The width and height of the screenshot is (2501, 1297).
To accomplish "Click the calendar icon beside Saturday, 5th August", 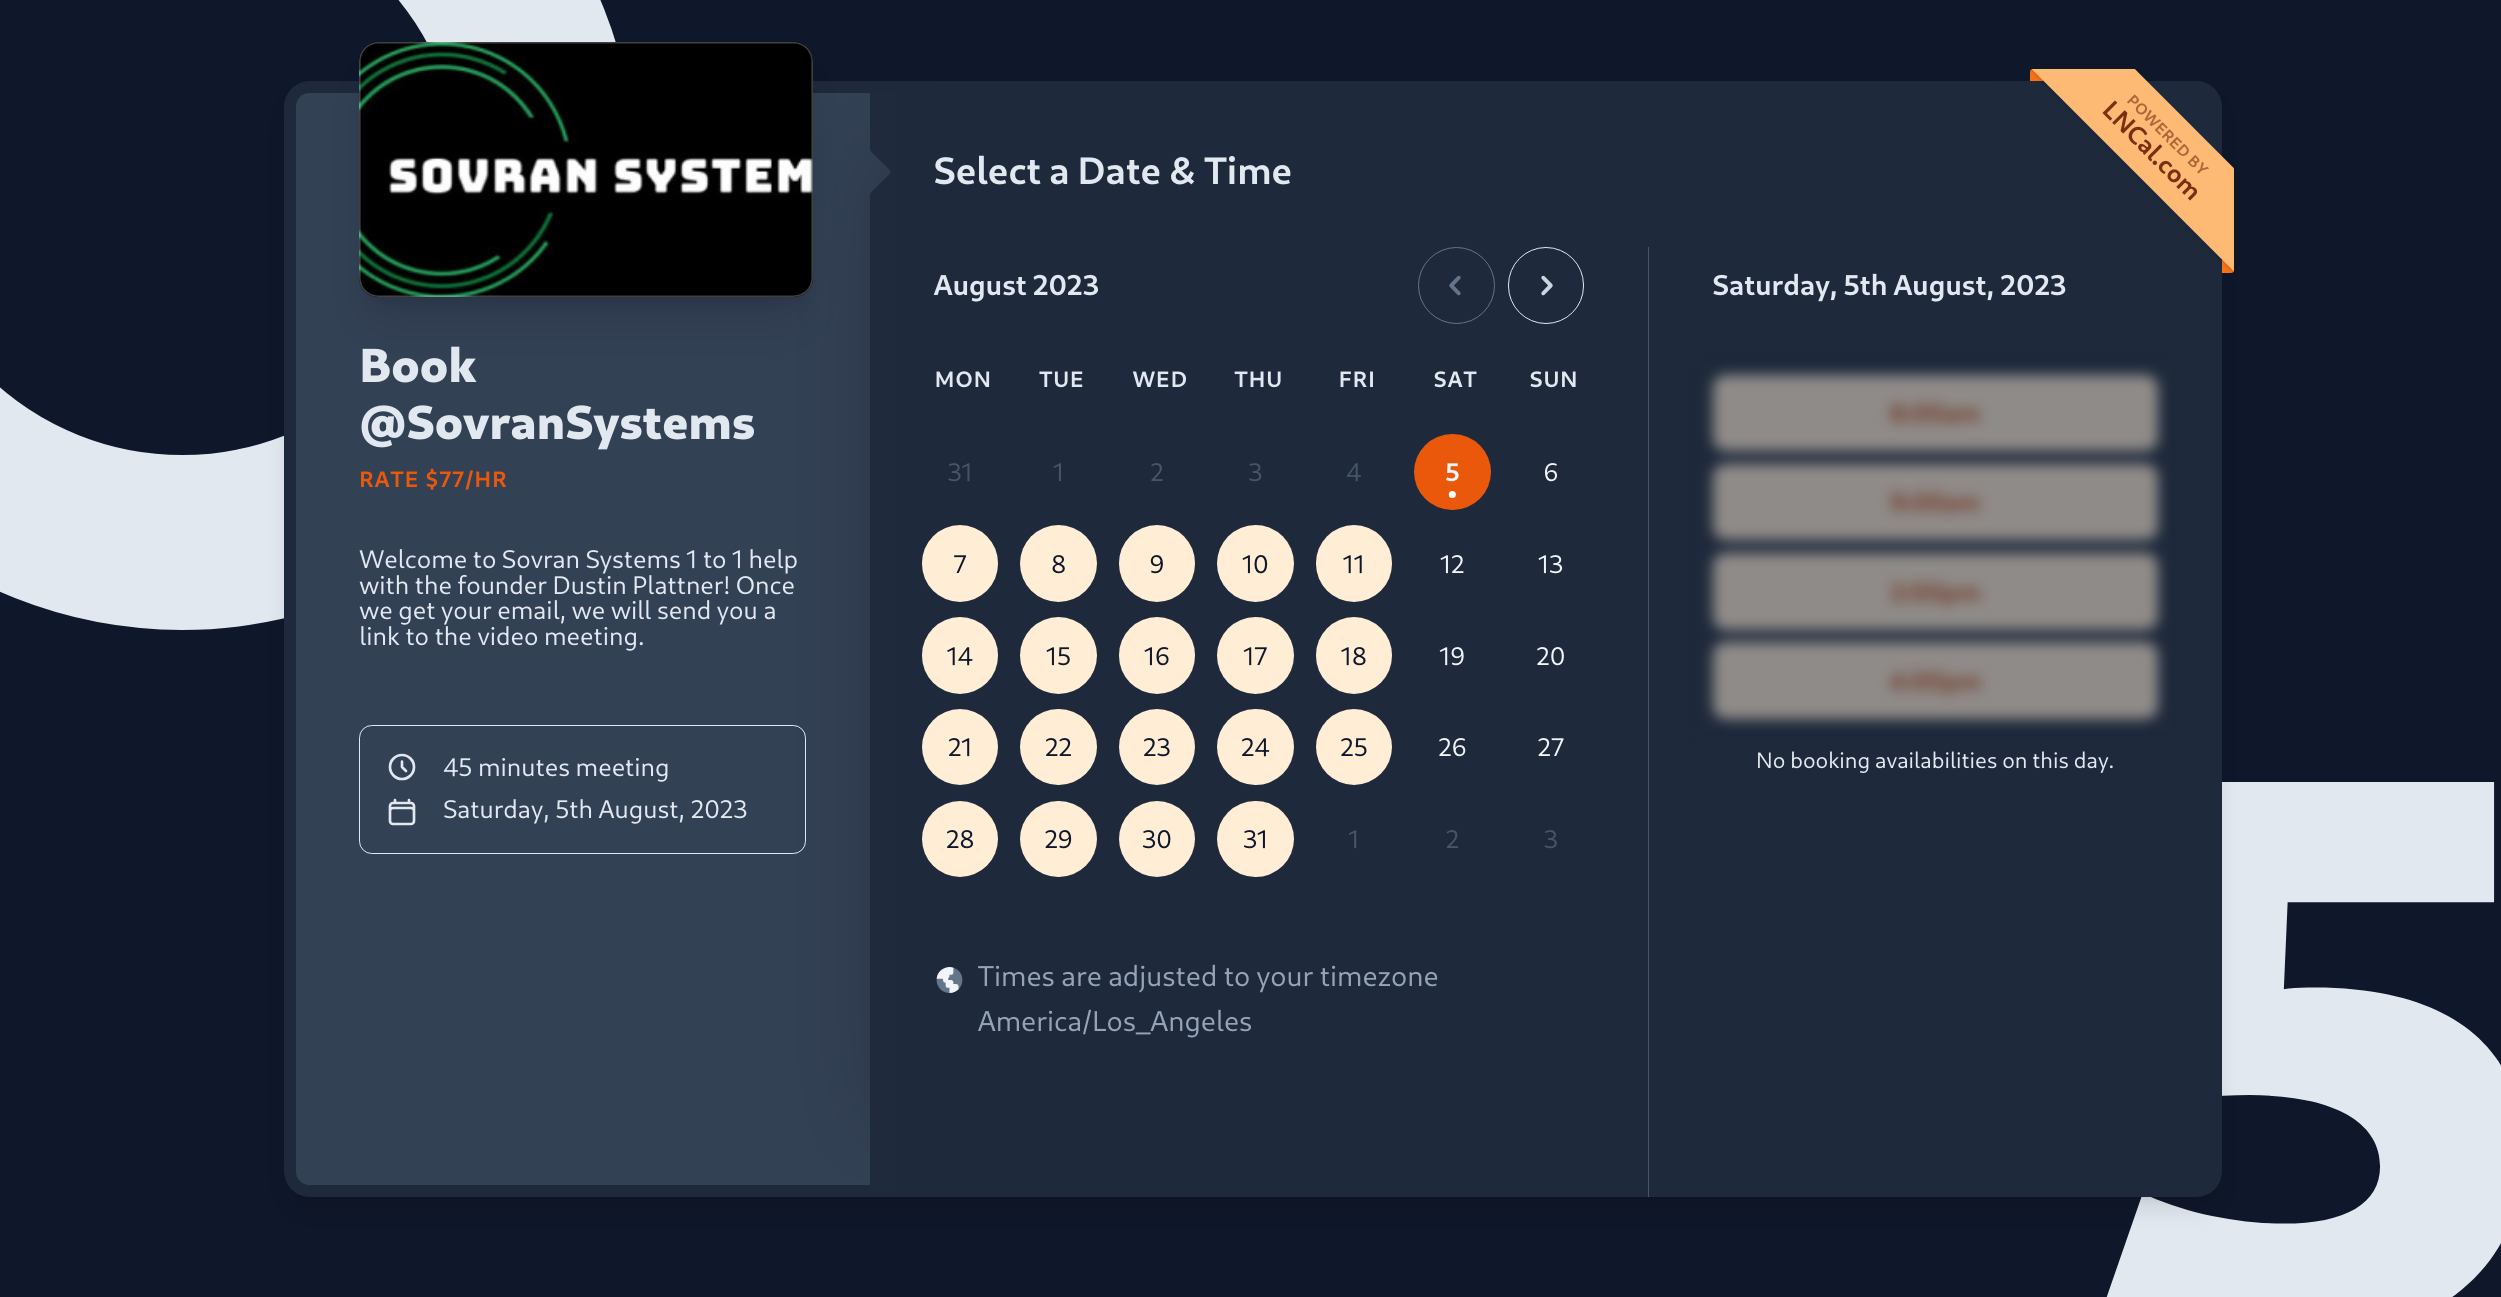I will [x=402, y=811].
